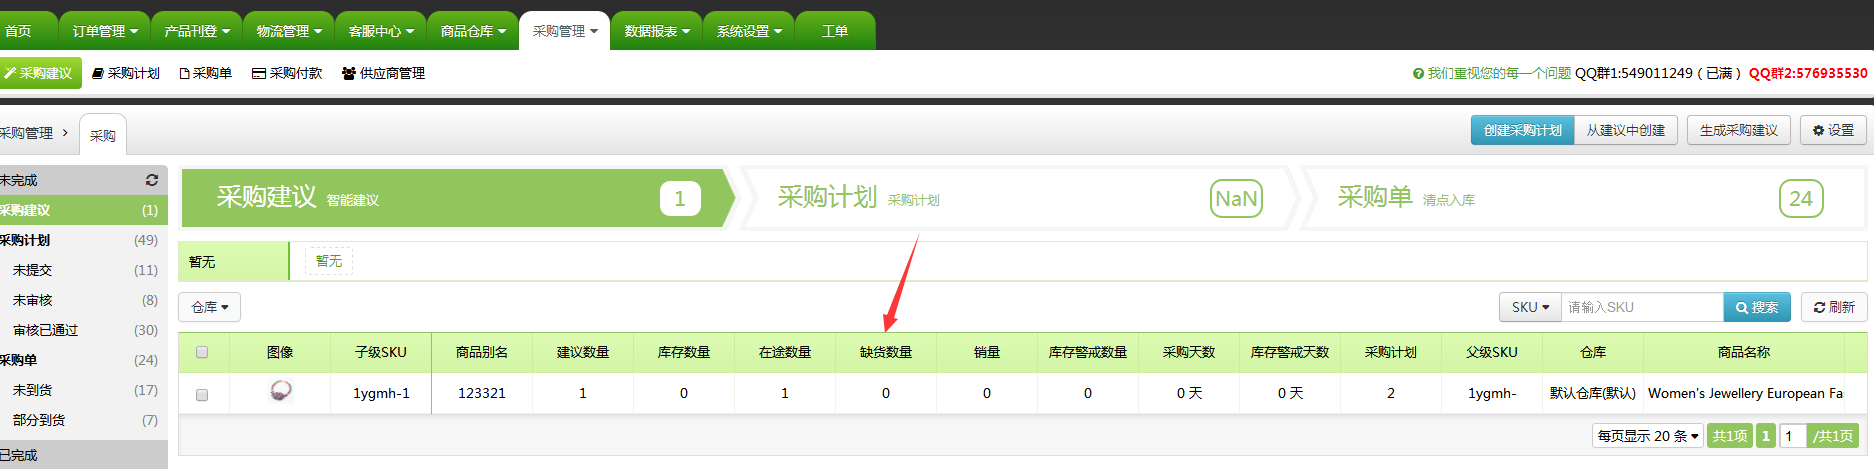Open 供应商管理 with the people icon
Image resolution: width=1874 pixels, height=469 pixels.
349,73
